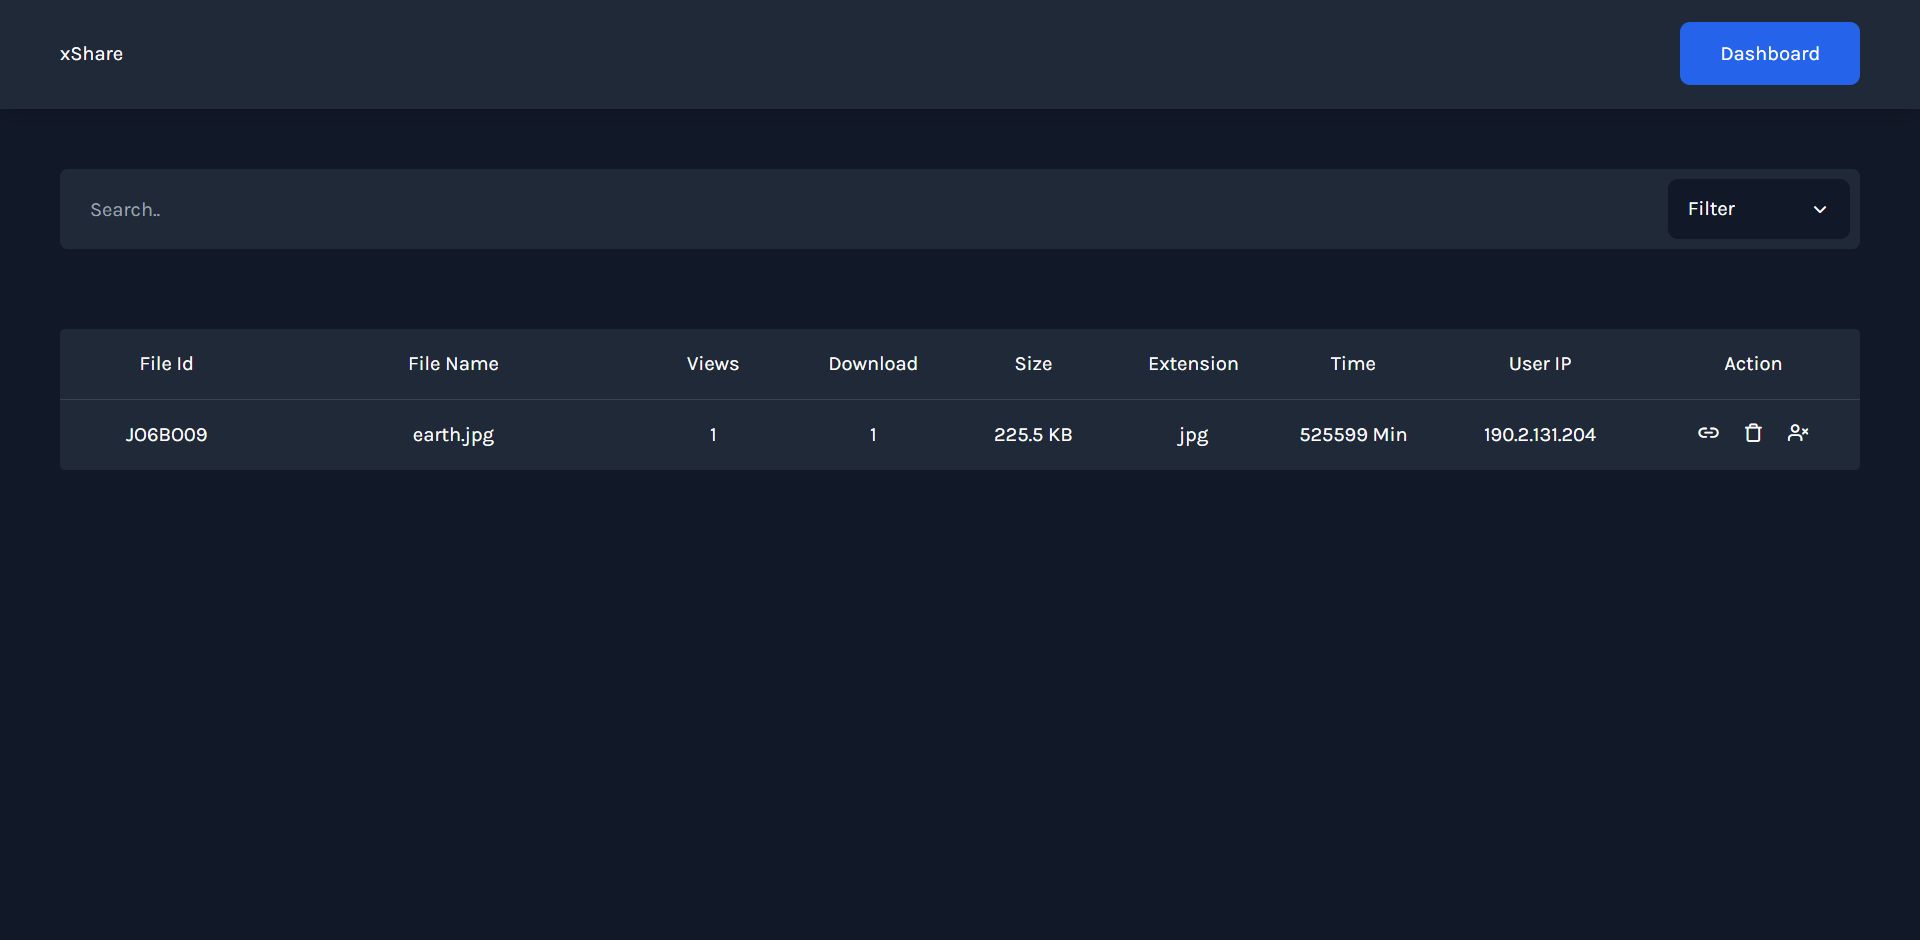Image resolution: width=1920 pixels, height=940 pixels.
Task: Click the File Id column header
Action: coord(166,364)
